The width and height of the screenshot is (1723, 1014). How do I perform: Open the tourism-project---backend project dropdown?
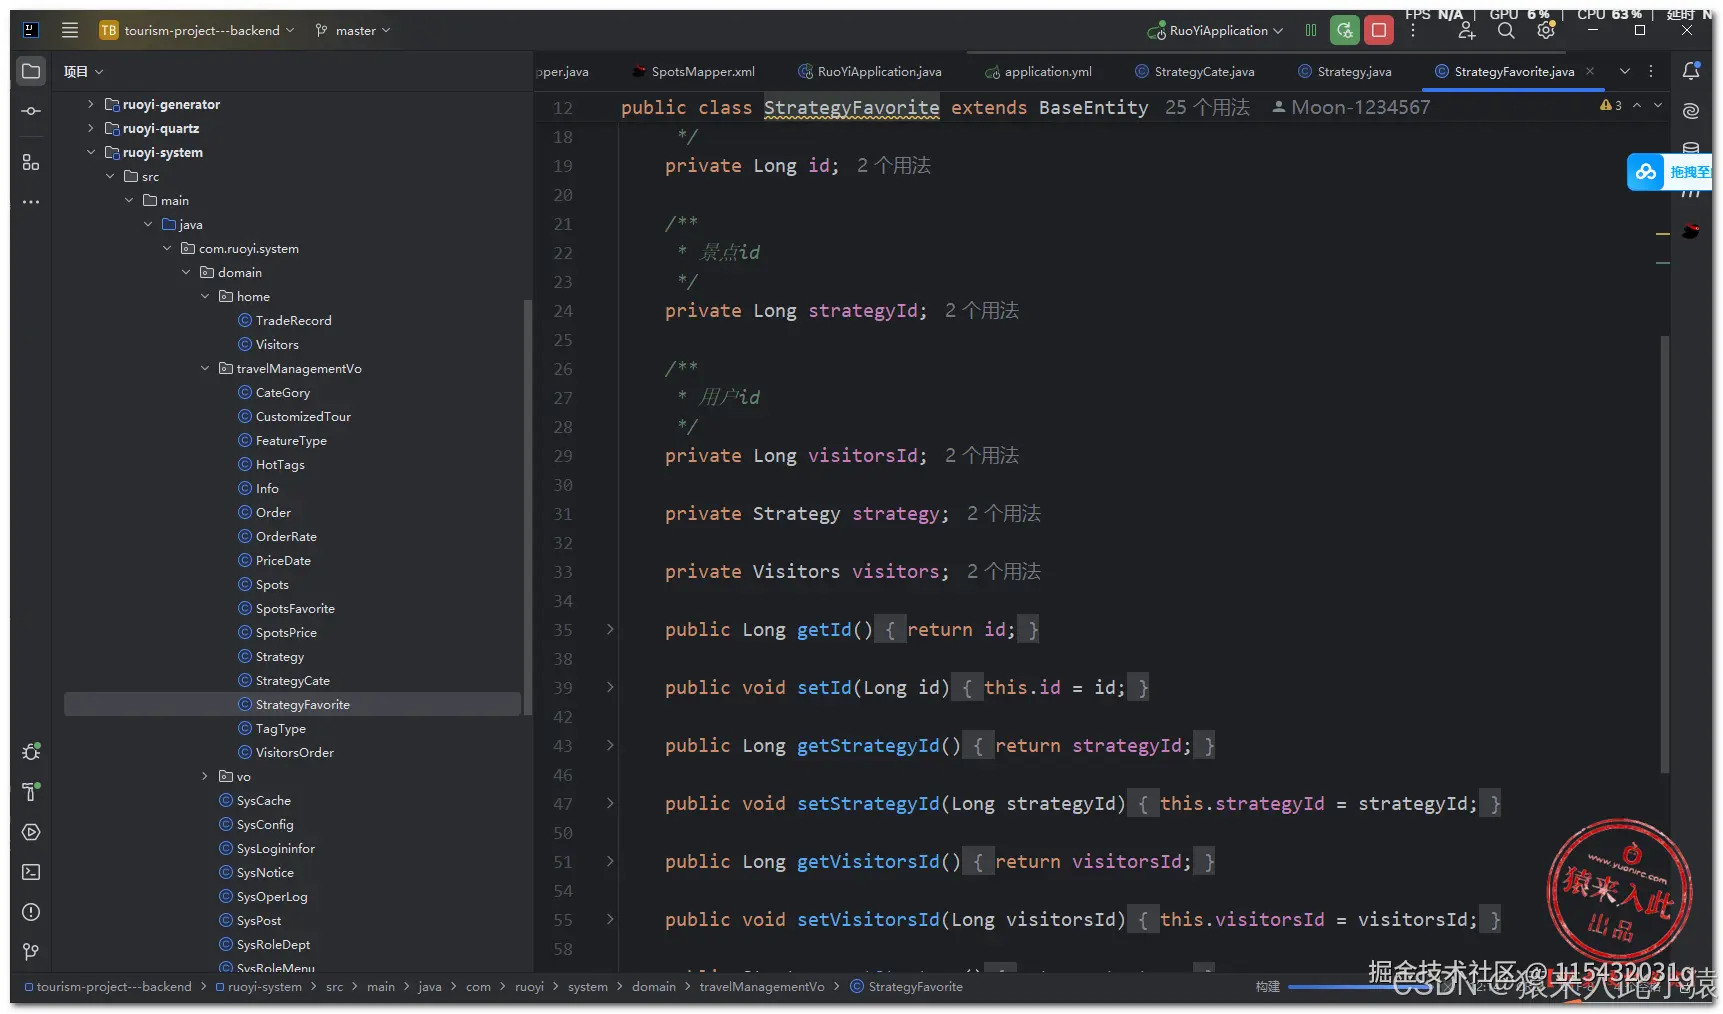pos(198,30)
